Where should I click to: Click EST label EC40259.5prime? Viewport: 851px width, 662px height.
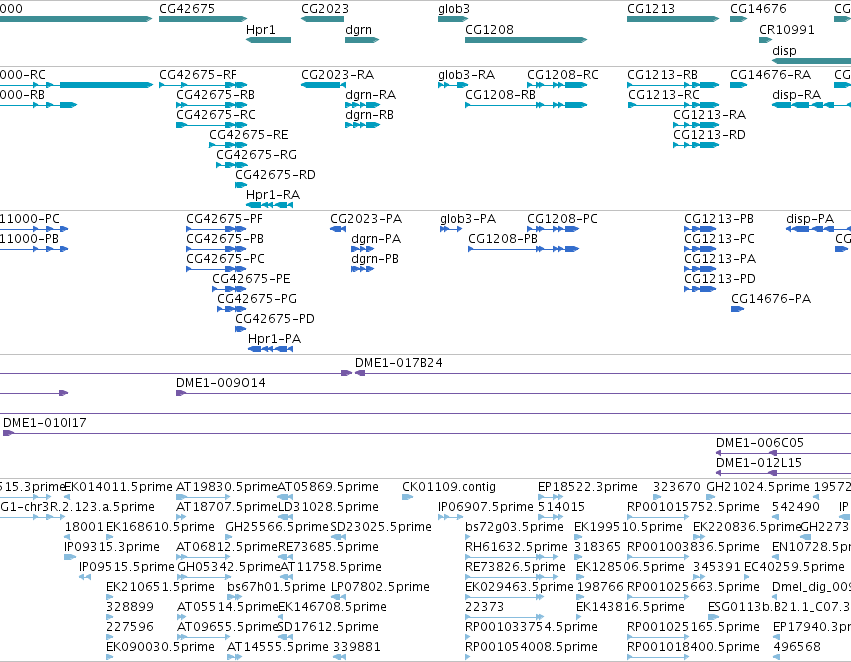click(794, 567)
